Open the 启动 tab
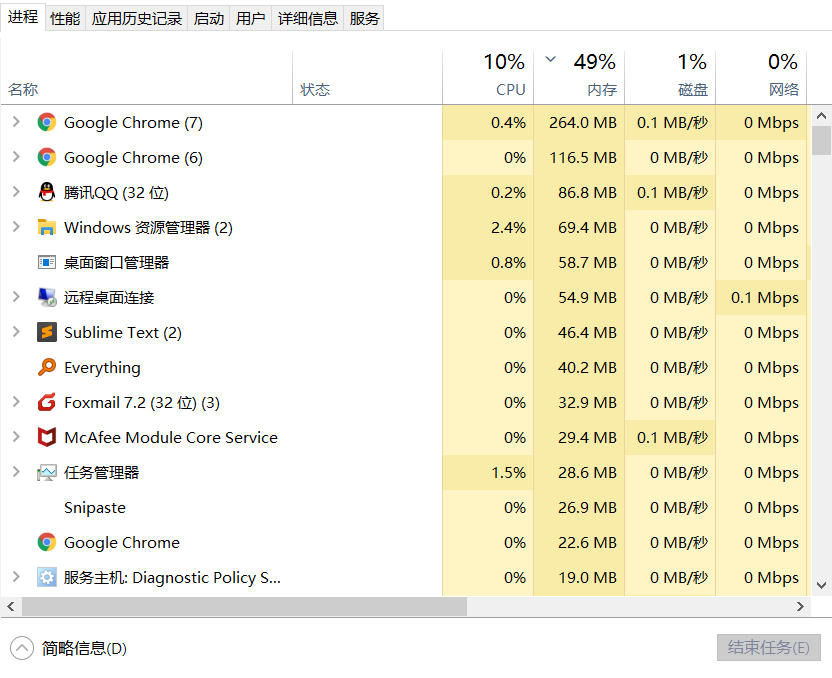The width and height of the screenshot is (832, 678). (x=209, y=19)
